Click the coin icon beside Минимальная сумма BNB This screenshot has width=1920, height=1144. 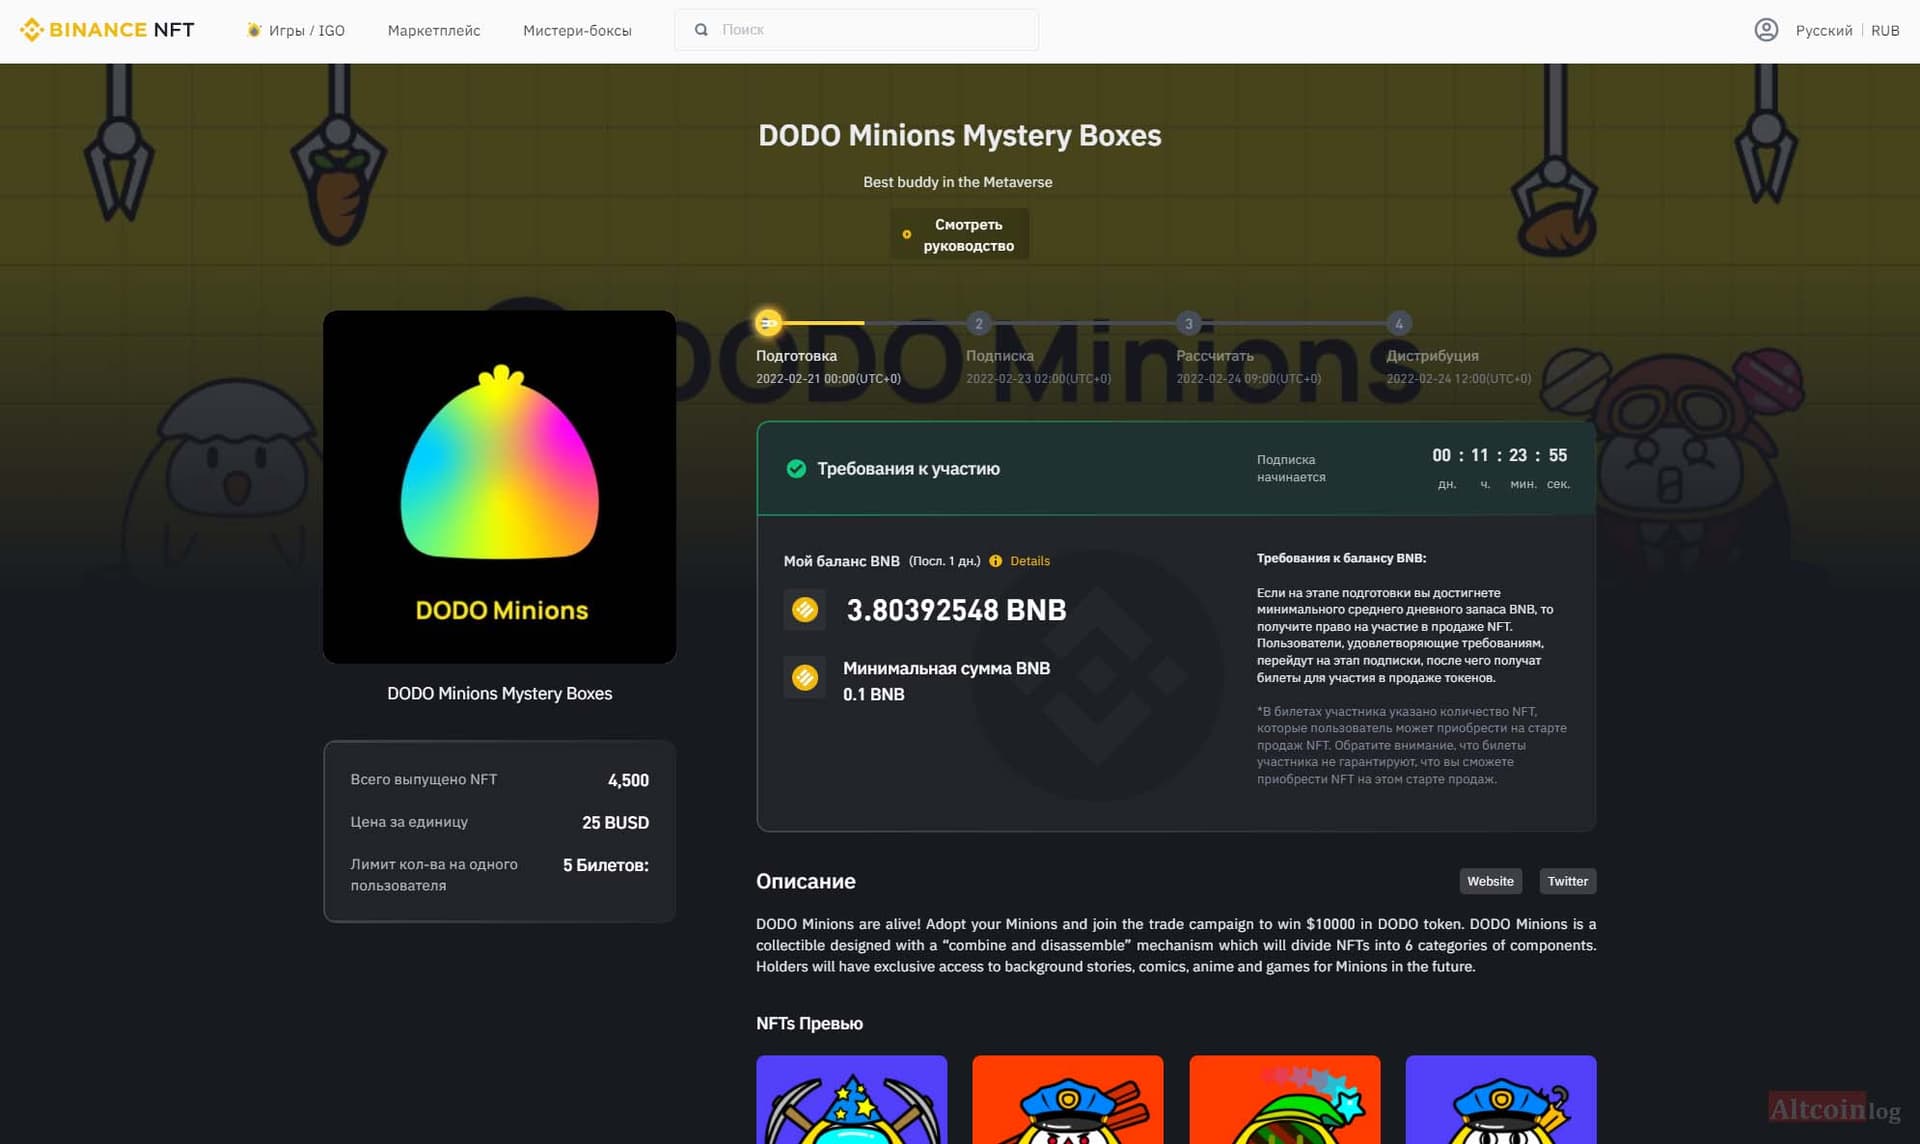(x=805, y=677)
